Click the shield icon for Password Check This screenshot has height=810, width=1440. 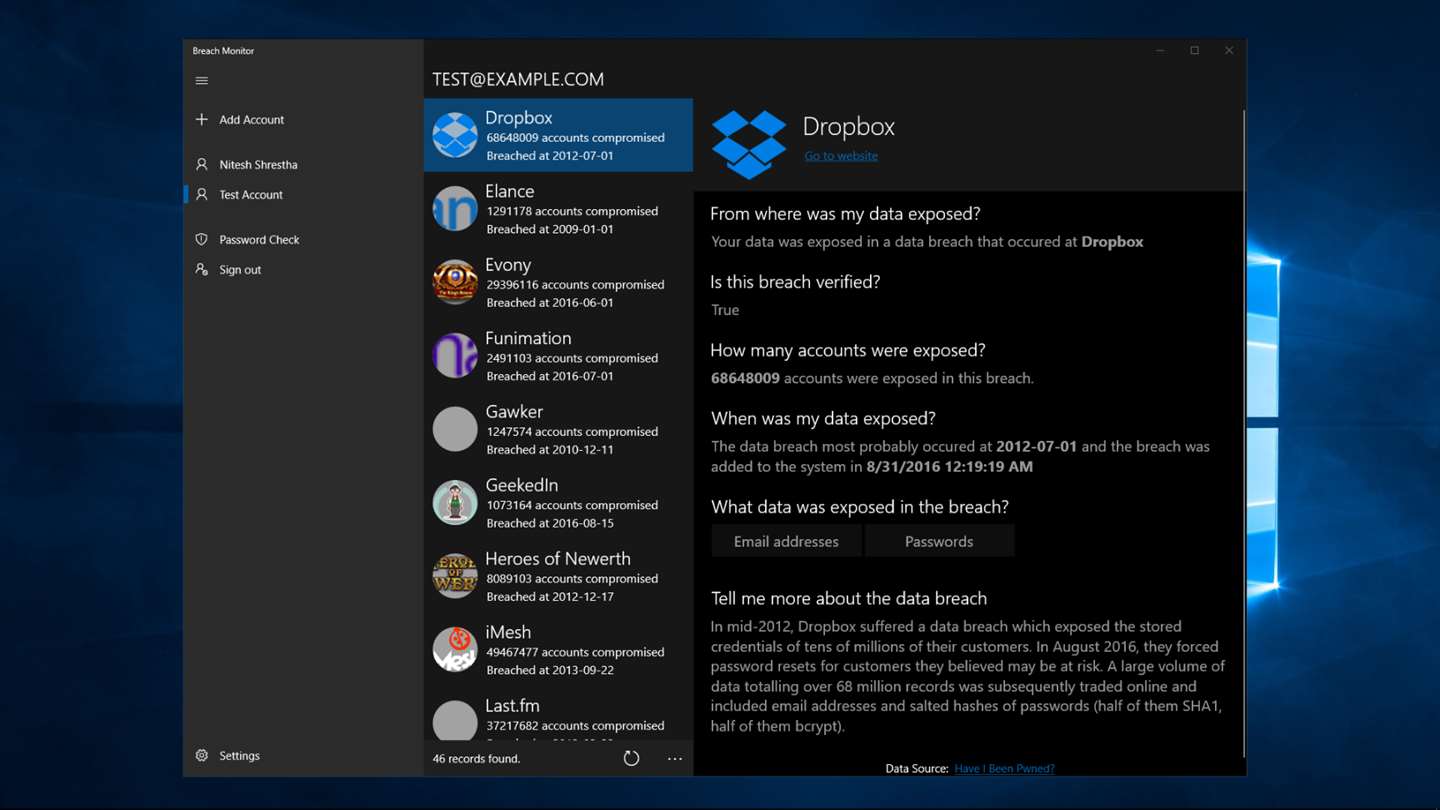click(202, 239)
